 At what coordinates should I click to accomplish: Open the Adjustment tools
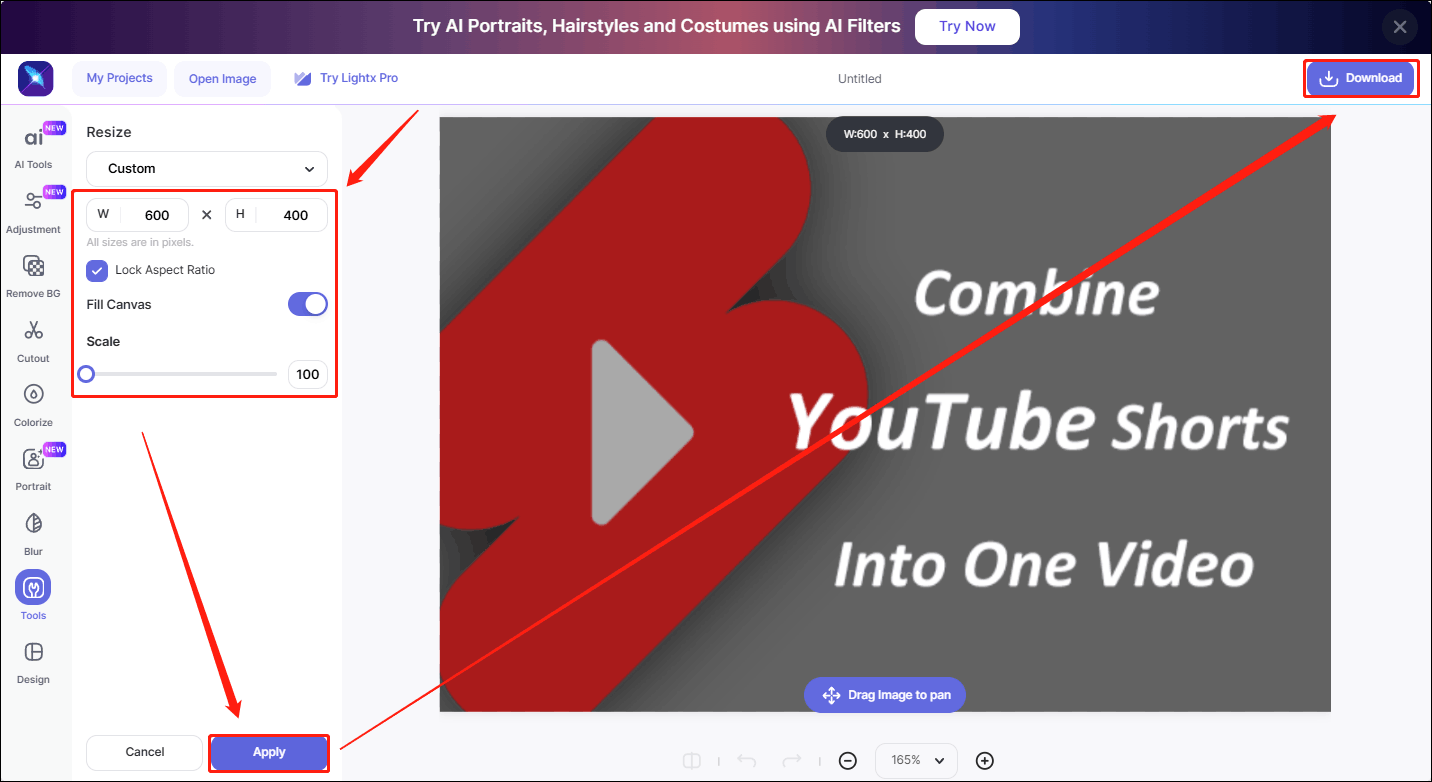(33, 211)
